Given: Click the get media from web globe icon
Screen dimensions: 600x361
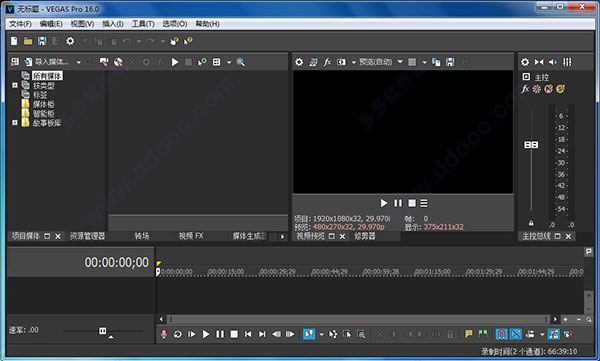Looking at the screenshot, I should (x=118, y=62).
